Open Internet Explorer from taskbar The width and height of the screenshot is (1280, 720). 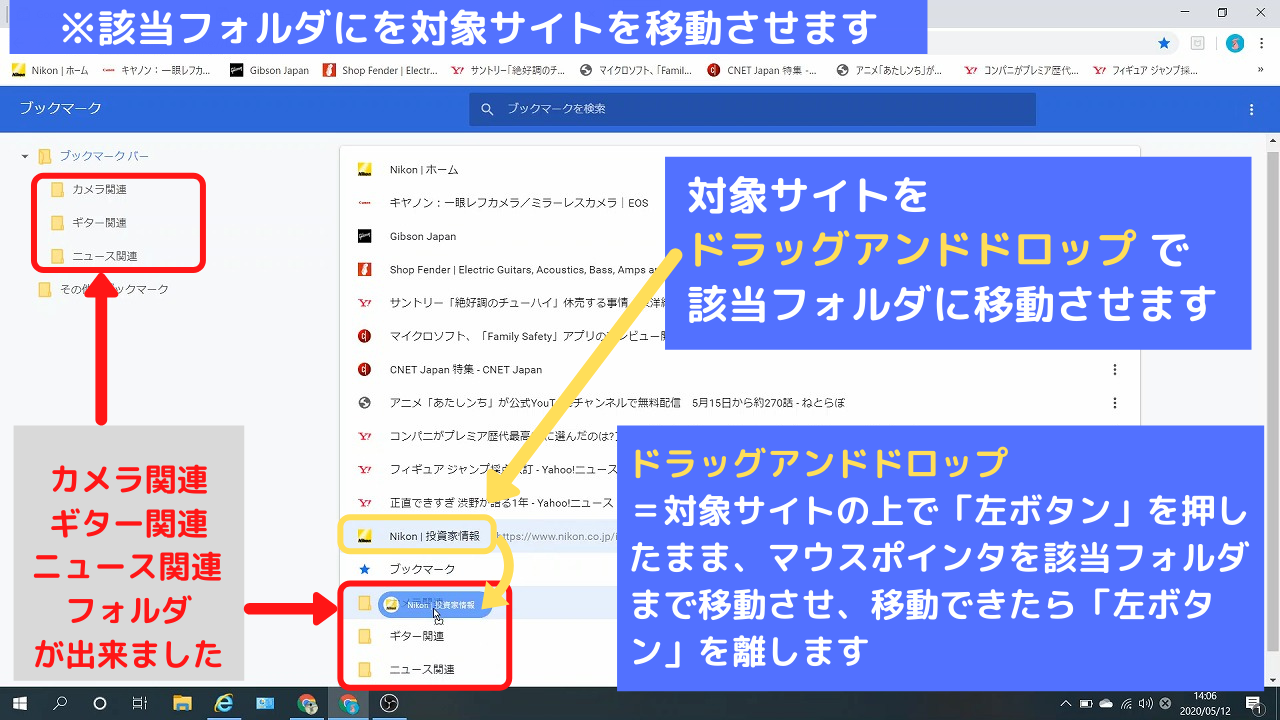[224, 703]
